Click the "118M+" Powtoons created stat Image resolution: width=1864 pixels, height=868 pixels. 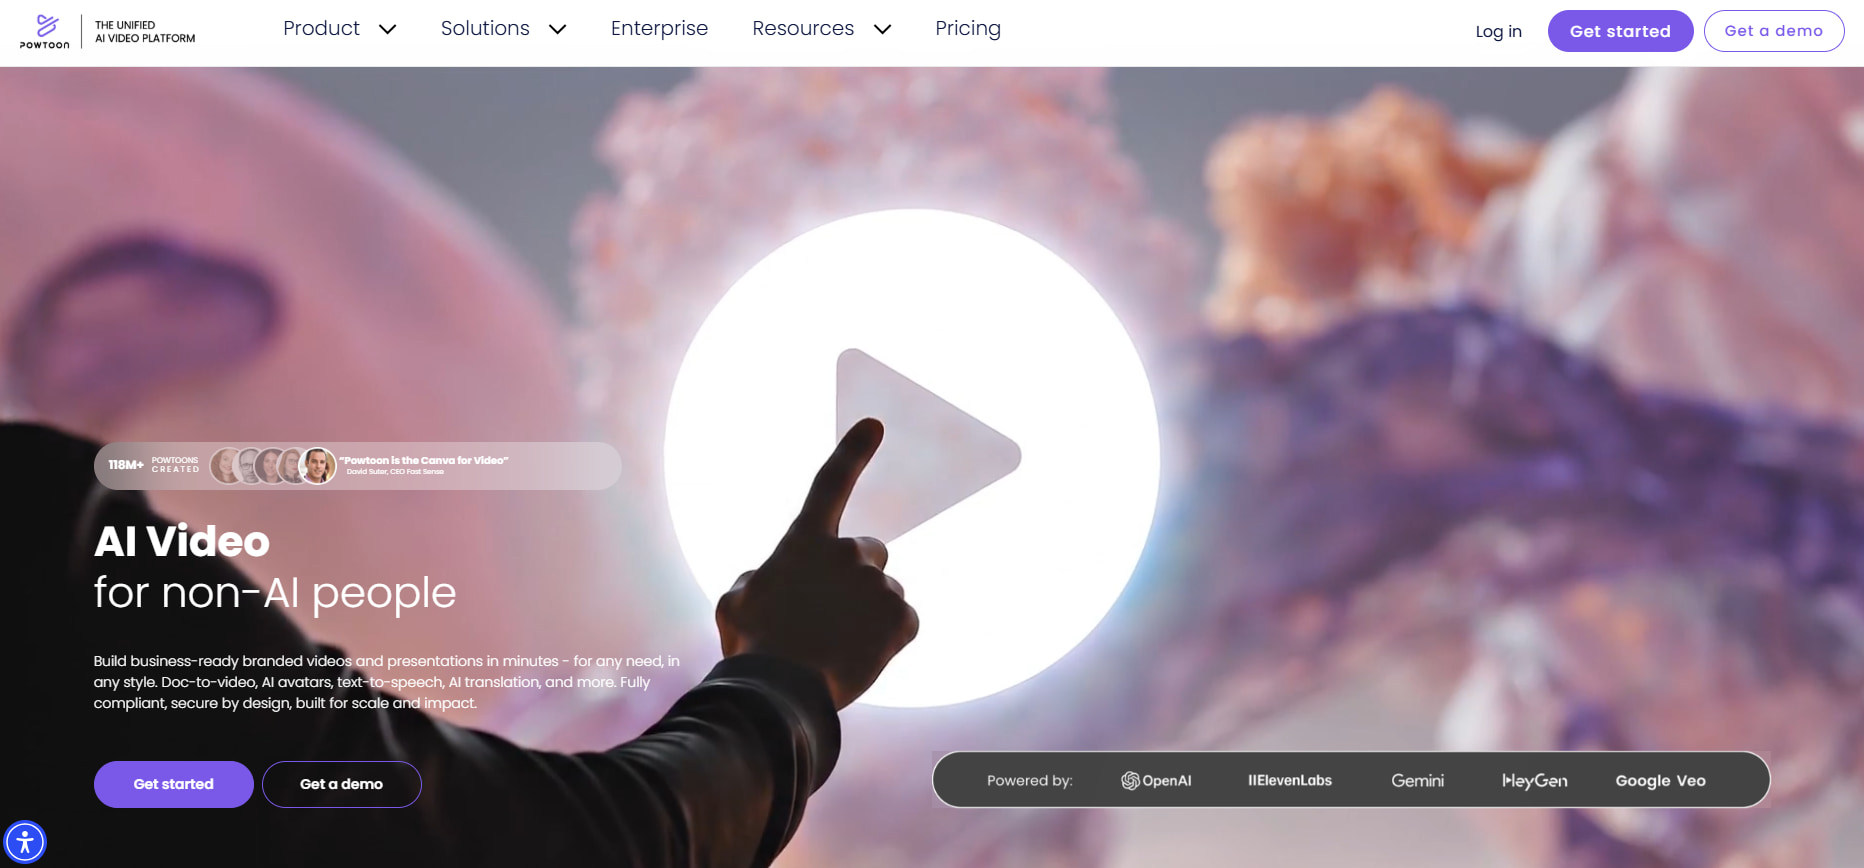click(x=154, y=465)
